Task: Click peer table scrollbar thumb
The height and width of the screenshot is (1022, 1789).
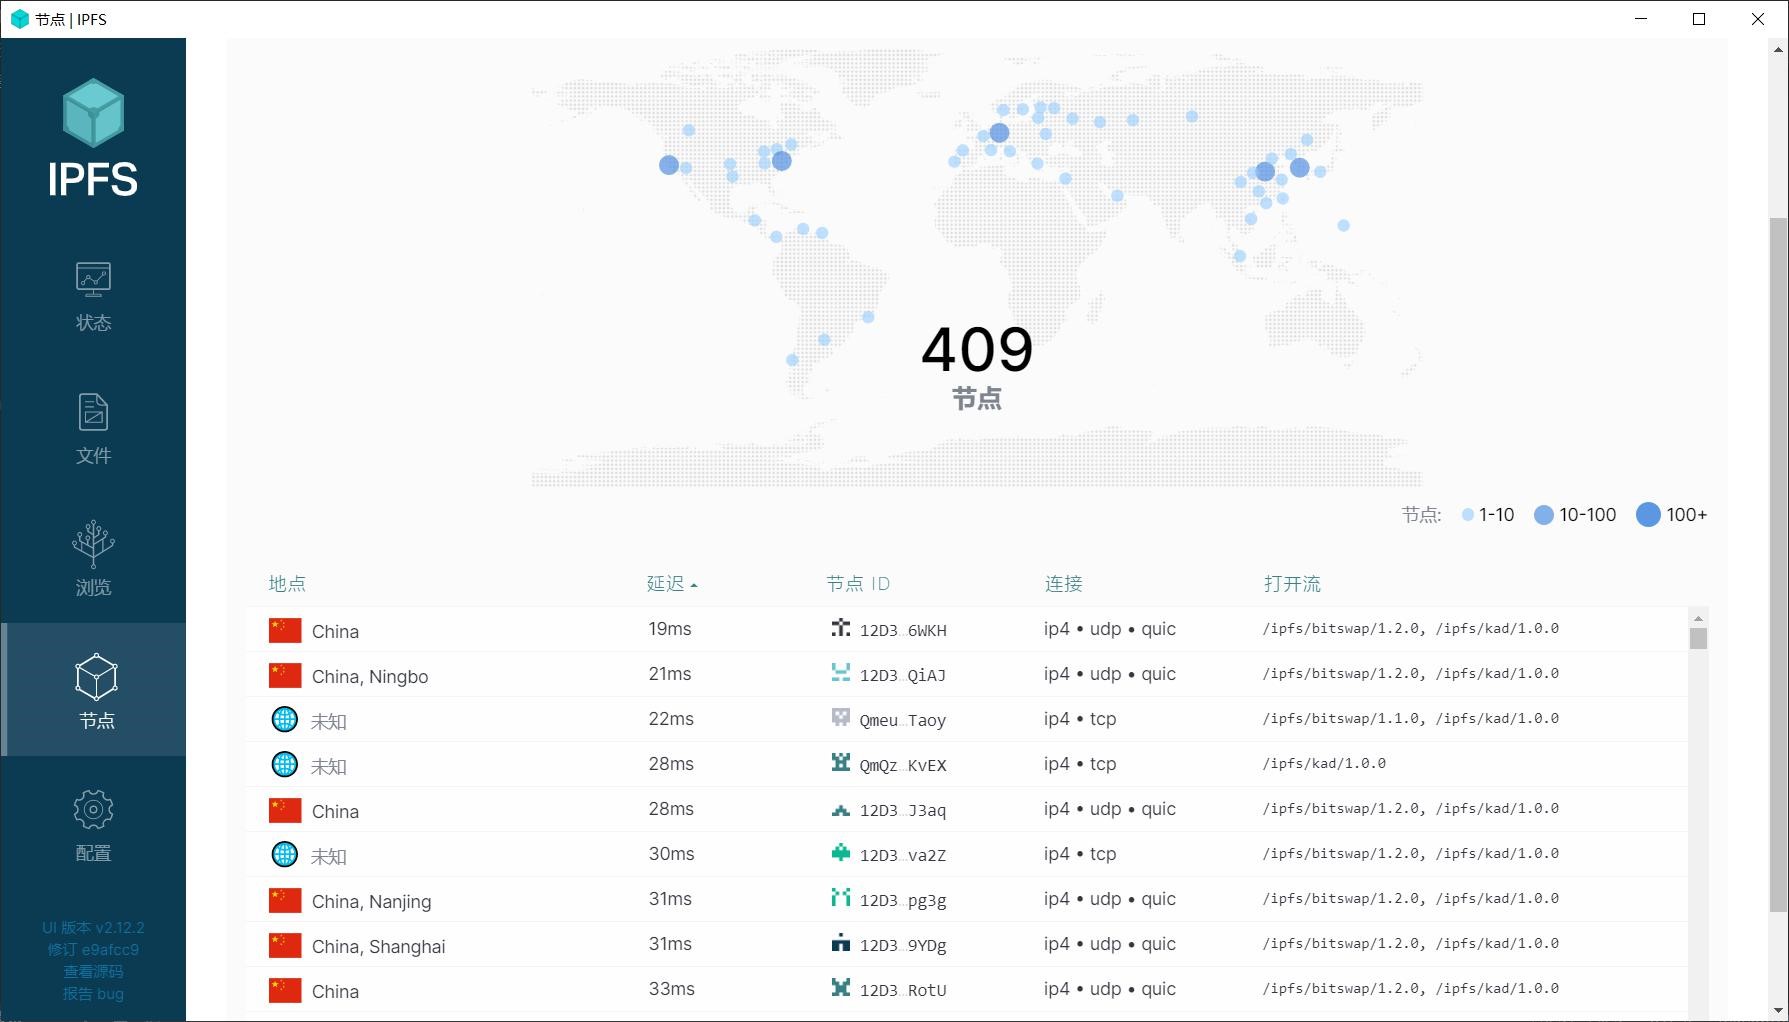Action: click(x=1698, y=638)
